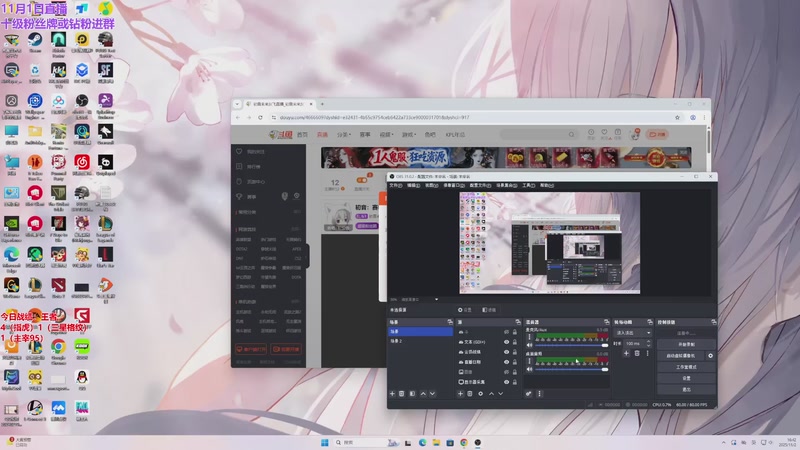Toggle visibility of first source in list
800x450 pixels.
(x=506, y=332)
